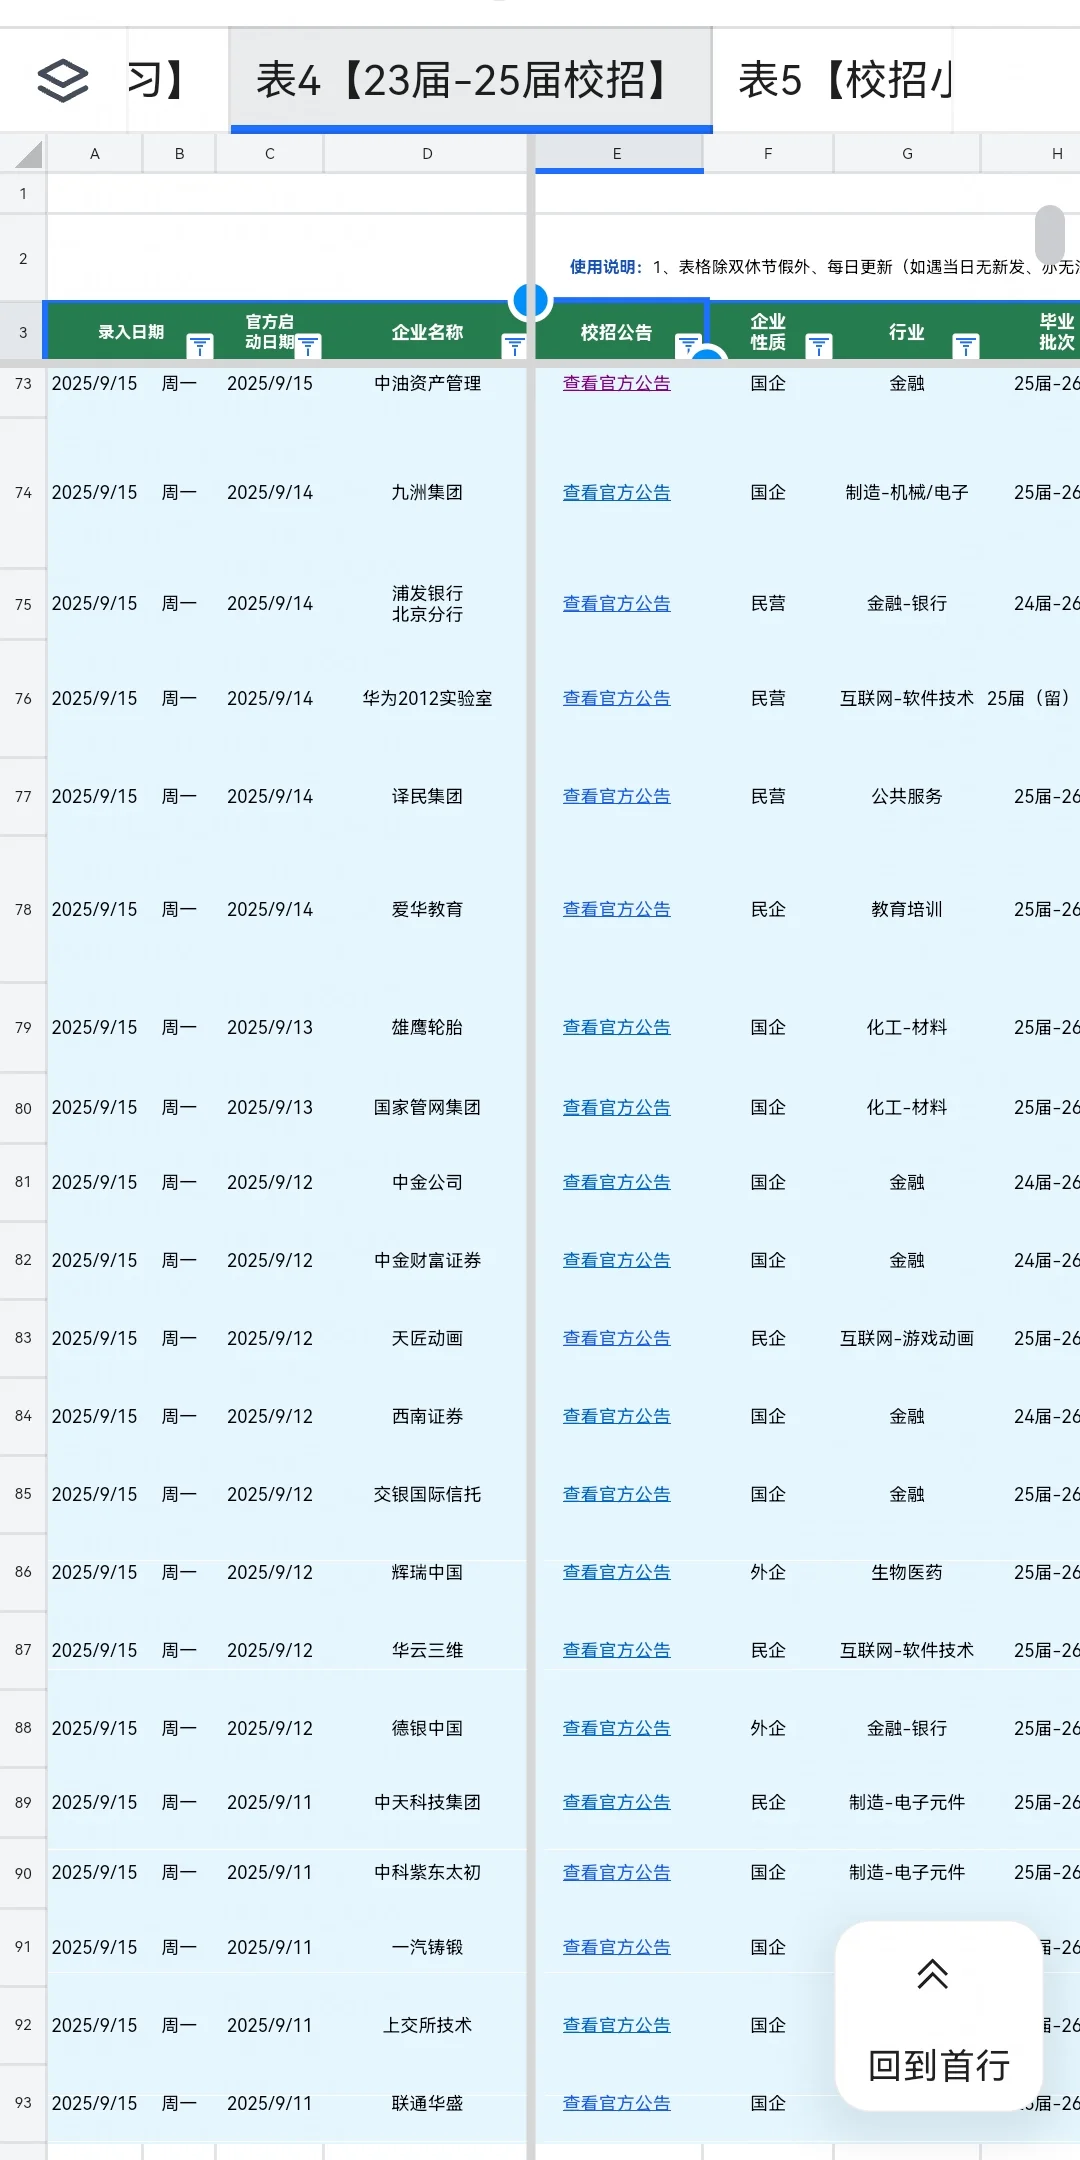Screen dimensions: 1080x2160
Task: Open 查看官方公告 link for 联通华盛
Action: 617,2103
